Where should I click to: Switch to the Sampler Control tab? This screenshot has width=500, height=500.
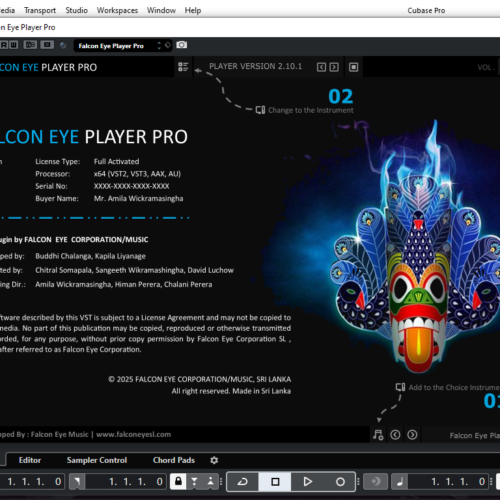[97, 460]
